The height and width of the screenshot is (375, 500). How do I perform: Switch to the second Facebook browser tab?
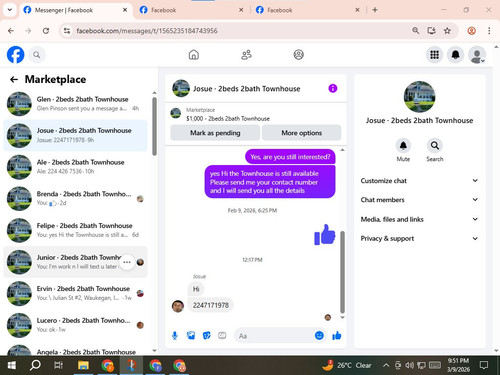[192, 10]
